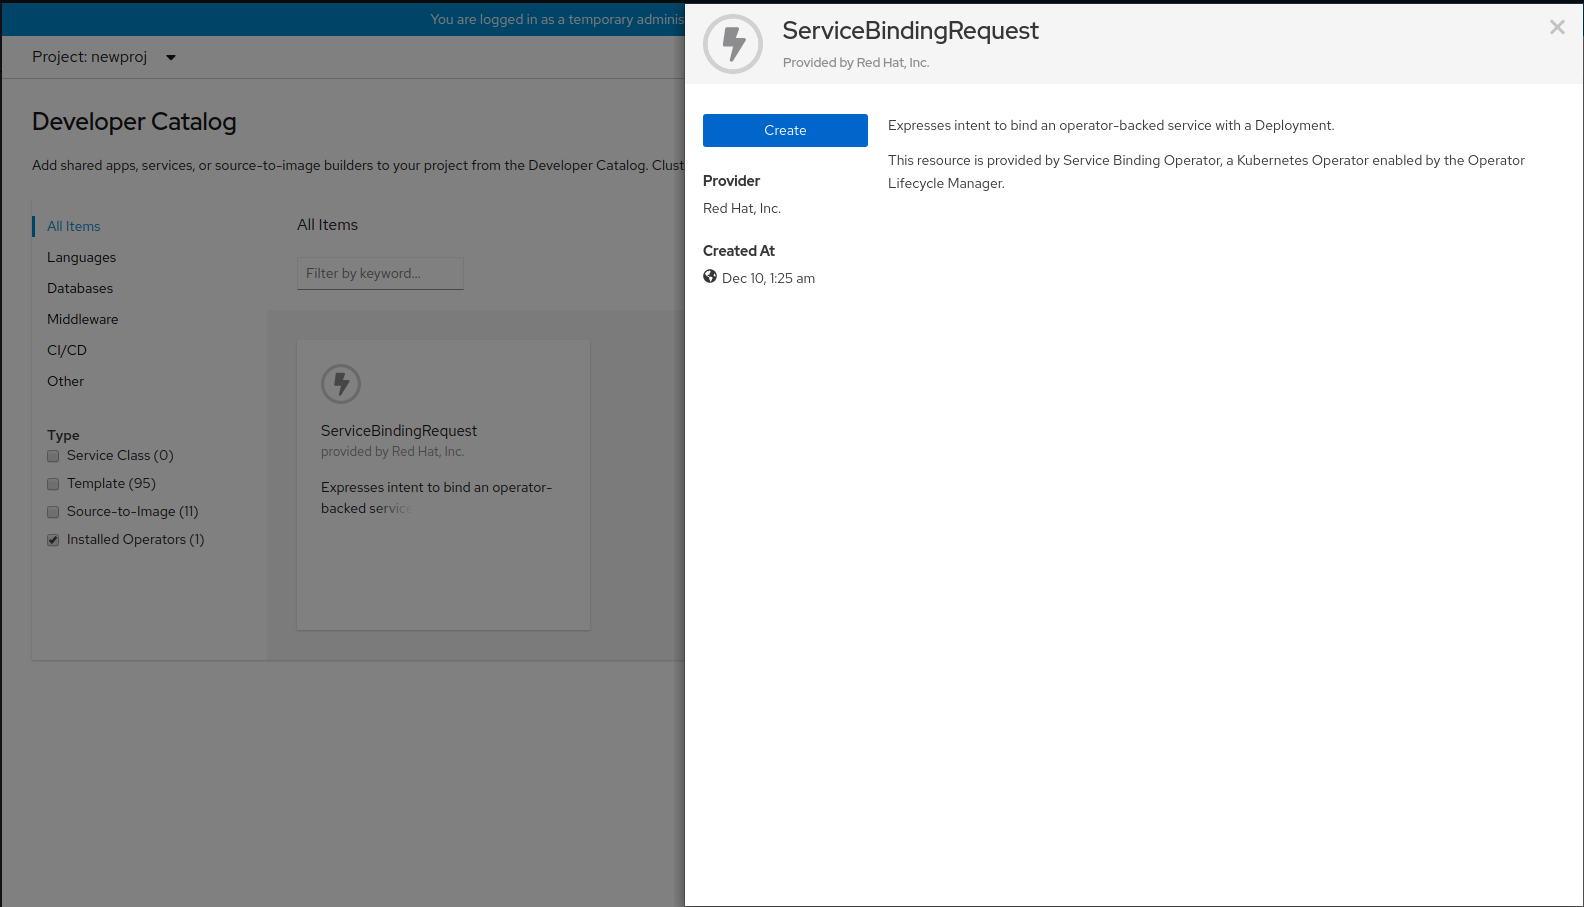The width and height of the screenshot is (1584, 907).
Task: Click the Developer Catalog heading
Action: pos(134,121)
